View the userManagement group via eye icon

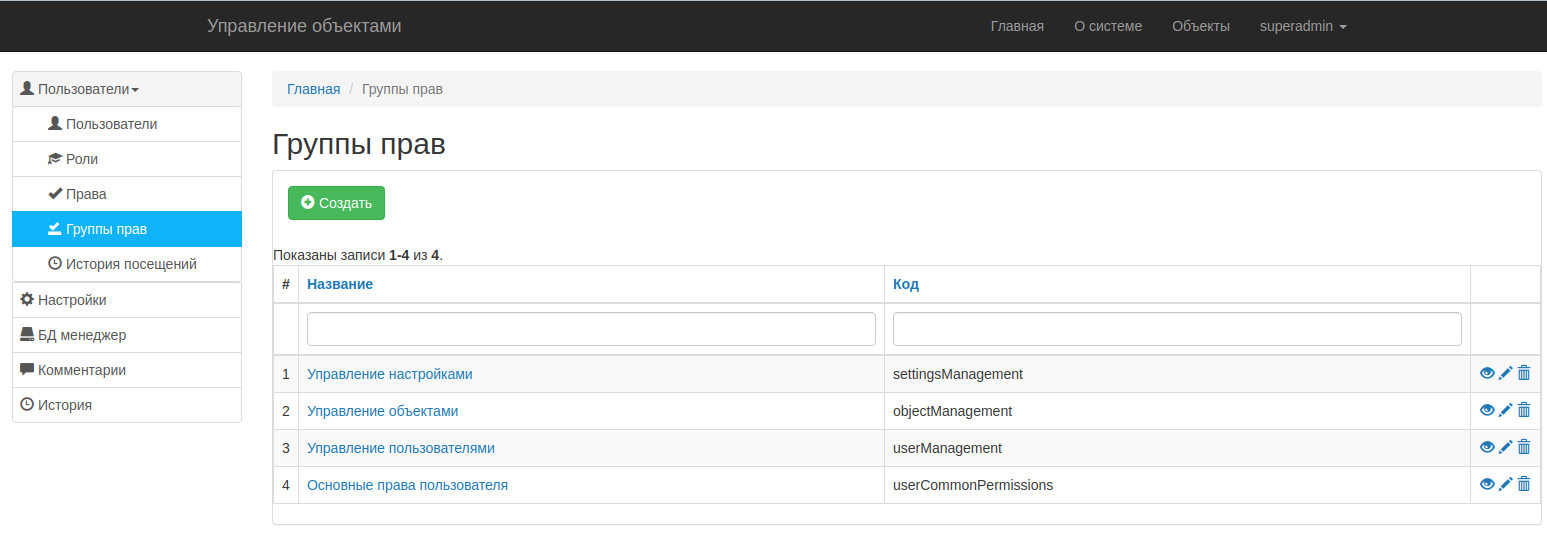pyautogui.click(x=1487, y=447)
